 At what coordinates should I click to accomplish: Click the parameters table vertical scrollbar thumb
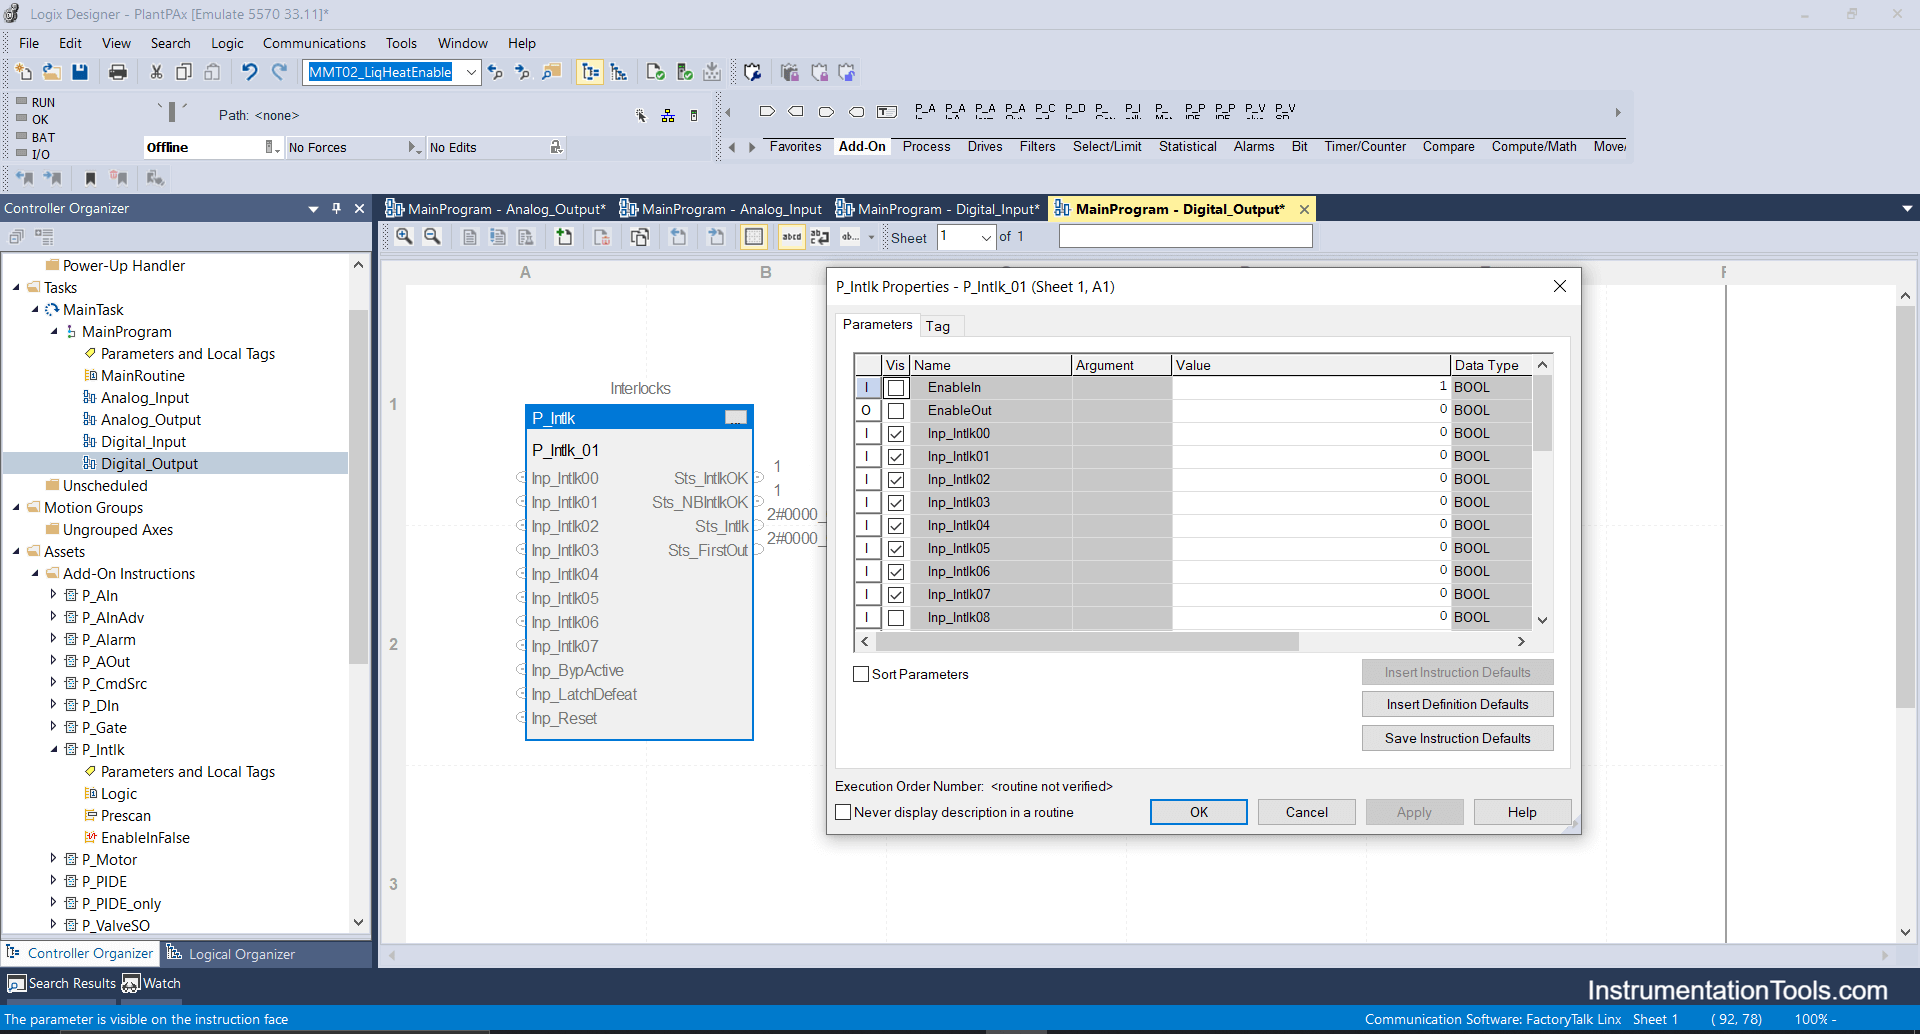1542,413
